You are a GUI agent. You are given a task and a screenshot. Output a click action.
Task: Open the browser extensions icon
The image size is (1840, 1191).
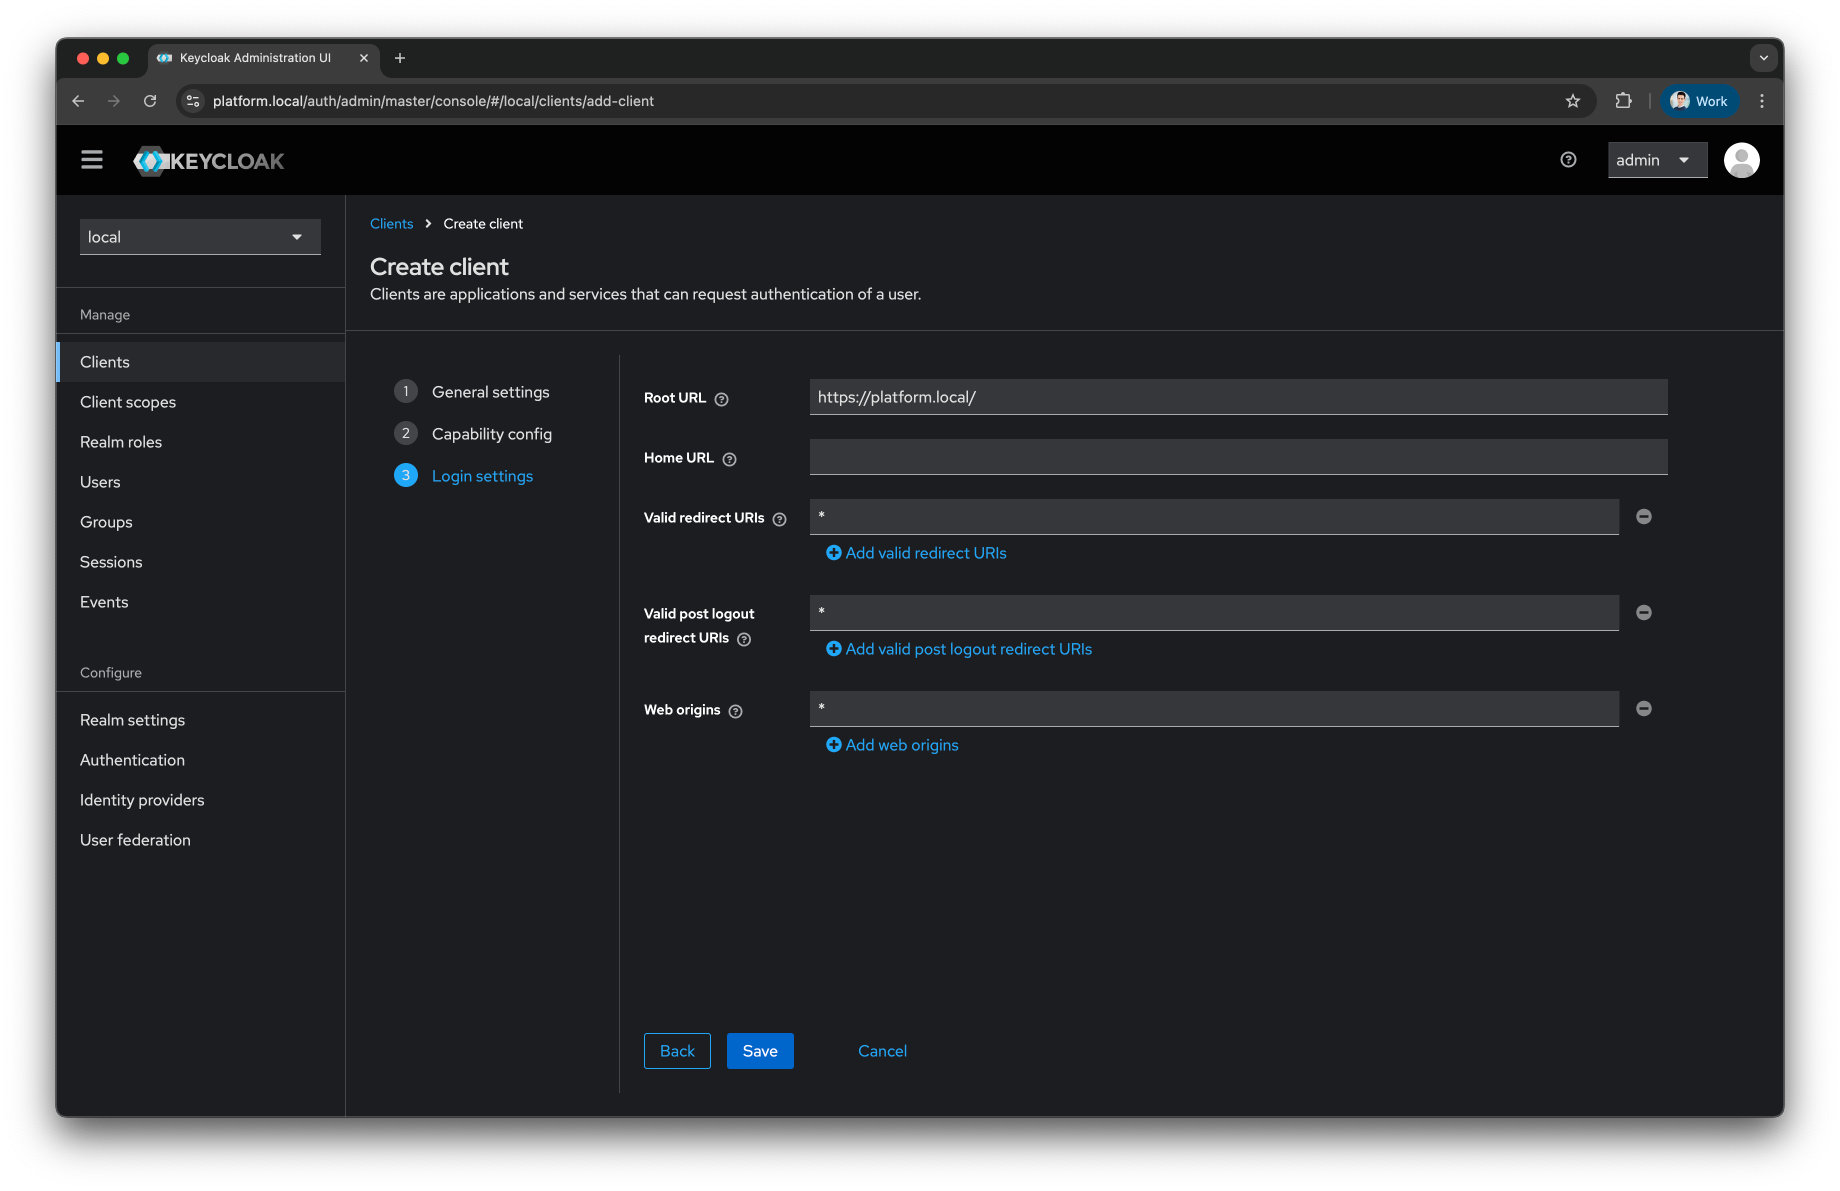tap(1622, 100)
